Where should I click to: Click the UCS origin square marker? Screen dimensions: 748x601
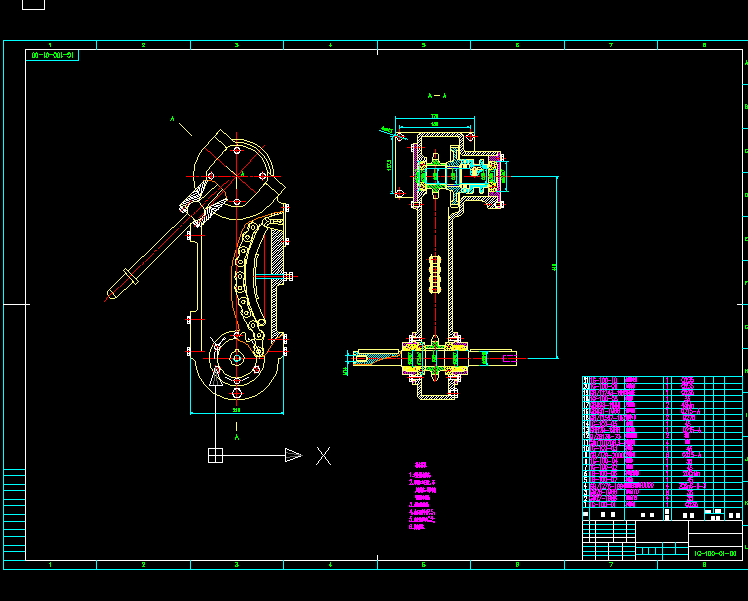click(x=216, y=456)
